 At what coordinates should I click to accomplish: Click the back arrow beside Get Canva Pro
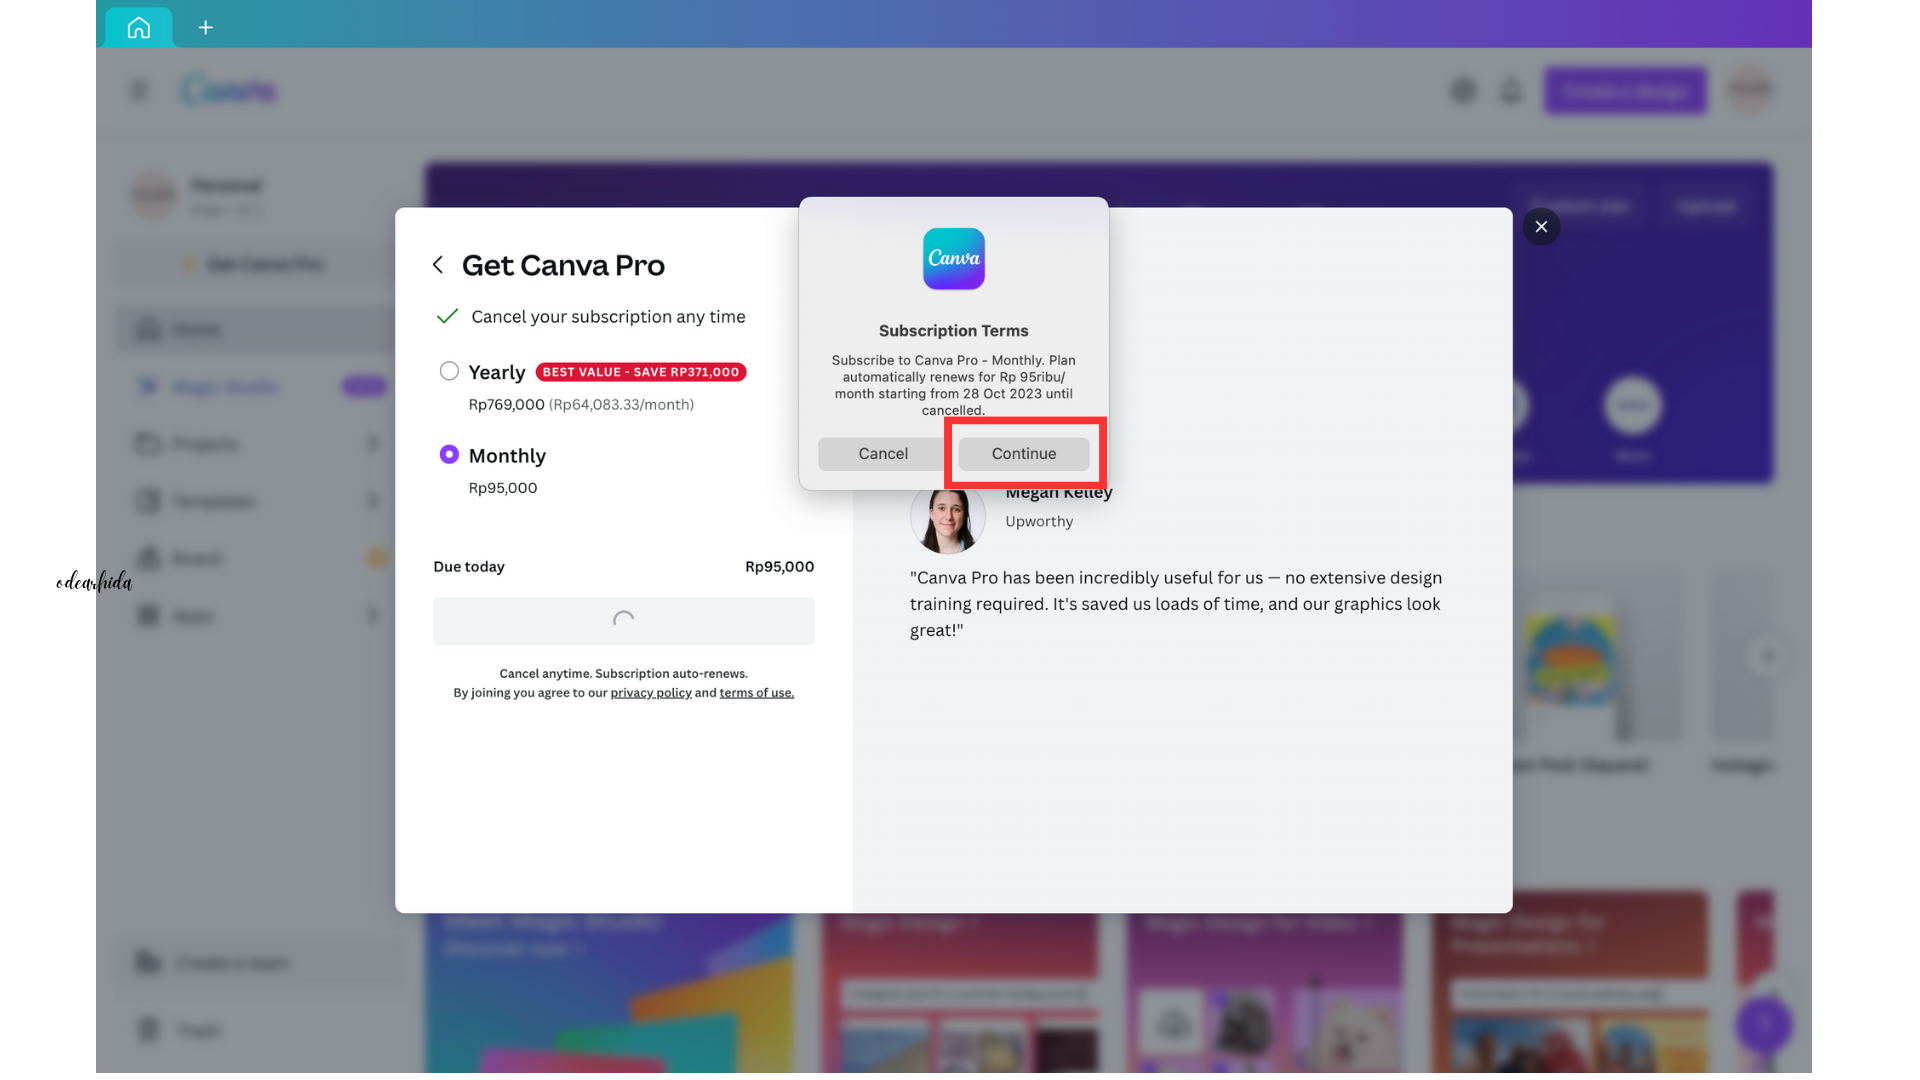(438, 265)
